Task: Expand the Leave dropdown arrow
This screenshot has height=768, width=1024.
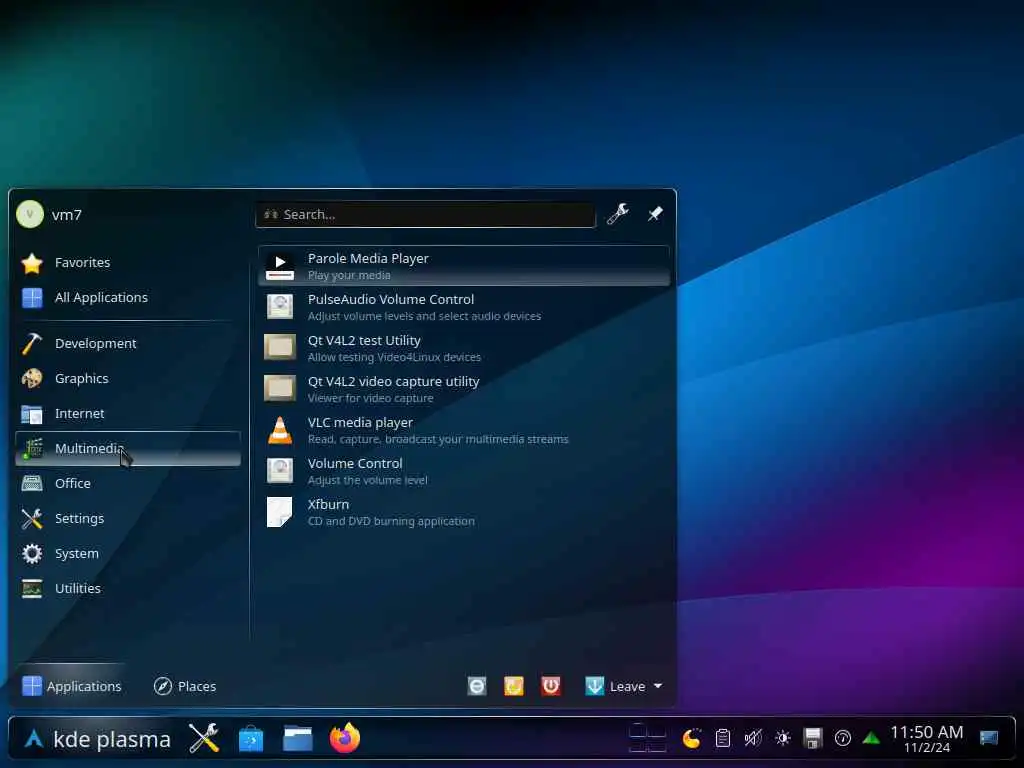Action: 658,686
